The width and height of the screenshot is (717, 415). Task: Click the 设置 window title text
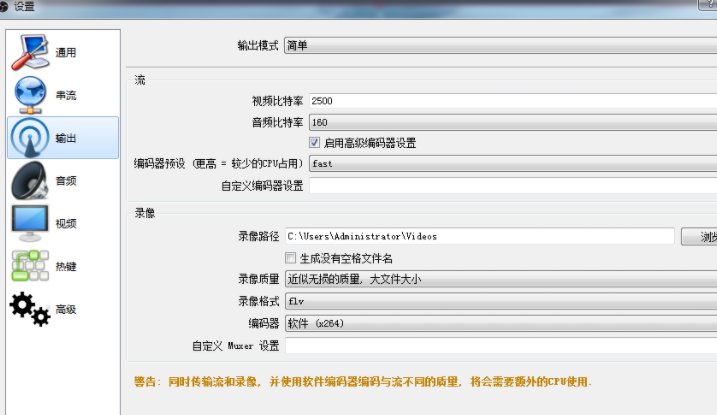pyautogui.click(x=24, y=6)
